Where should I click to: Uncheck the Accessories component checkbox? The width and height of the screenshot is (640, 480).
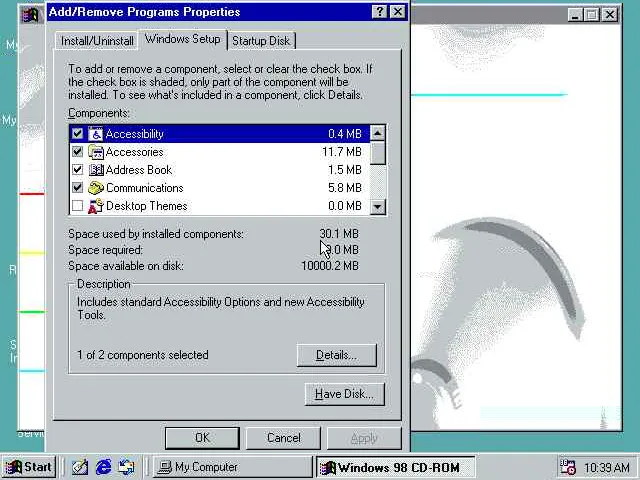pyautogui.click(x=77, y=151)
